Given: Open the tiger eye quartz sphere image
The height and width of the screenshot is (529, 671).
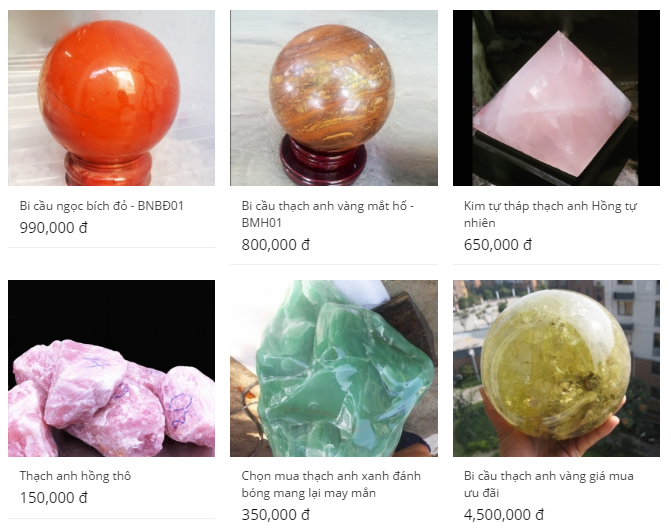Looking at the screenshot, I should pos(334,98).
